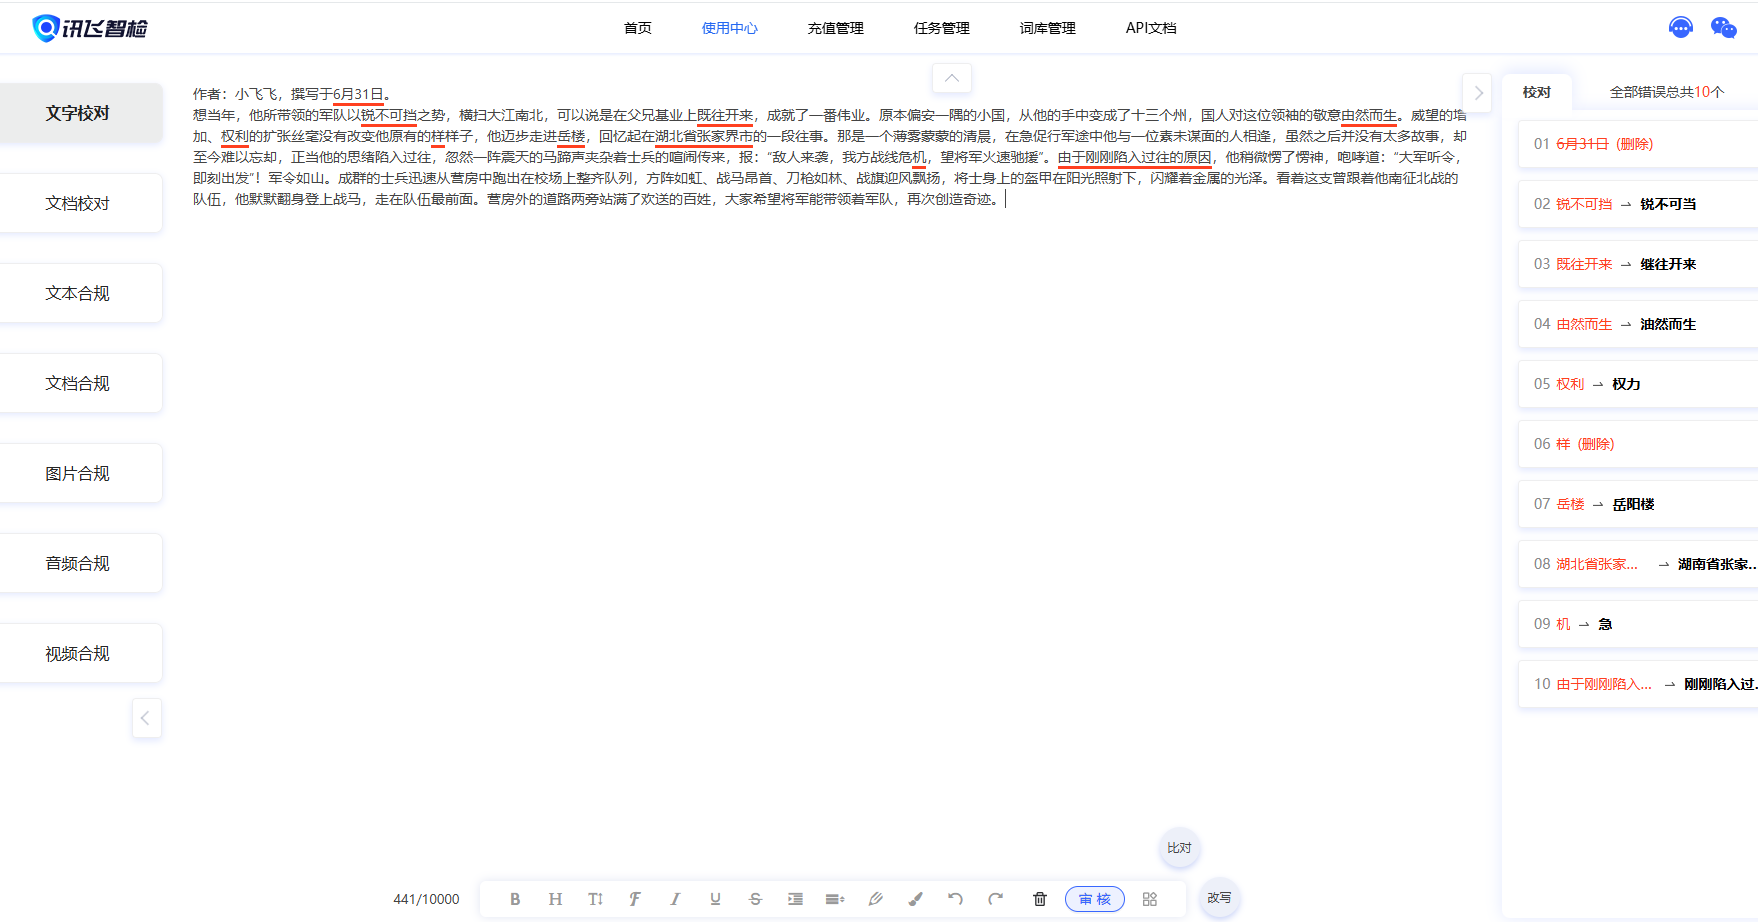Open the grid apps icon
The height and width of the screenshot is (922, 1758).
coord(1150,899)
